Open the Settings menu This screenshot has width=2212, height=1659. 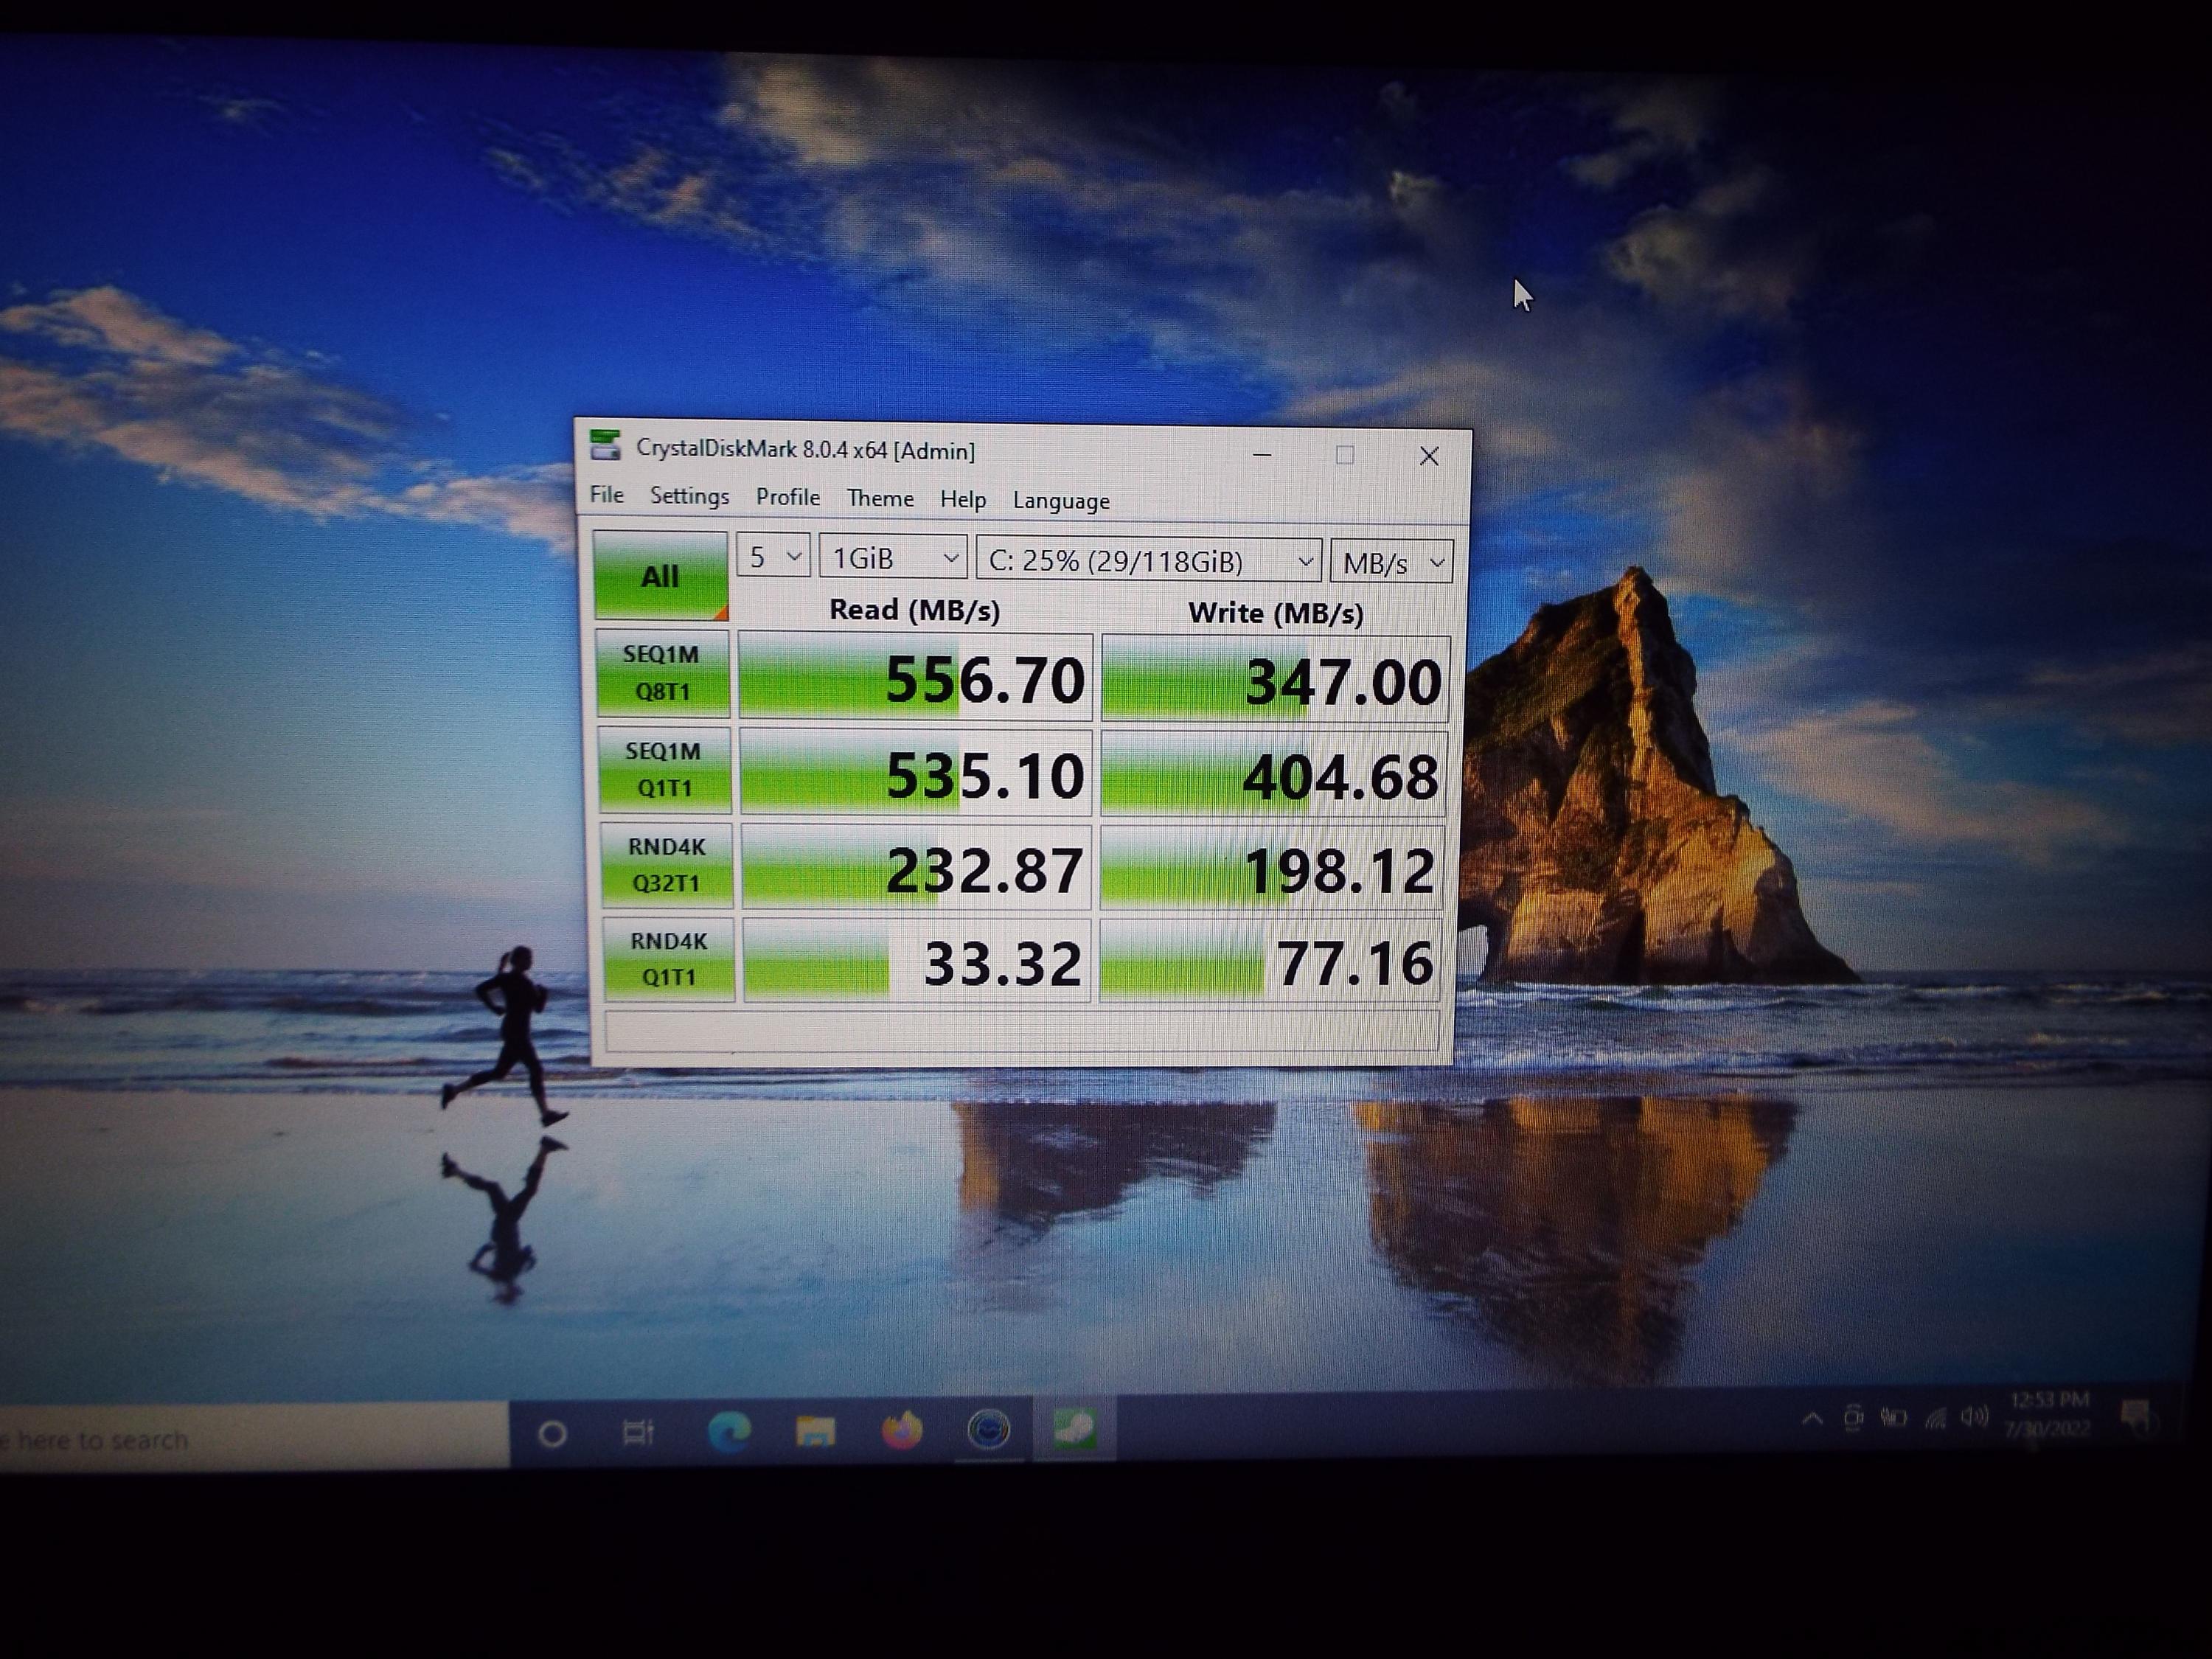tap(689, 496)
